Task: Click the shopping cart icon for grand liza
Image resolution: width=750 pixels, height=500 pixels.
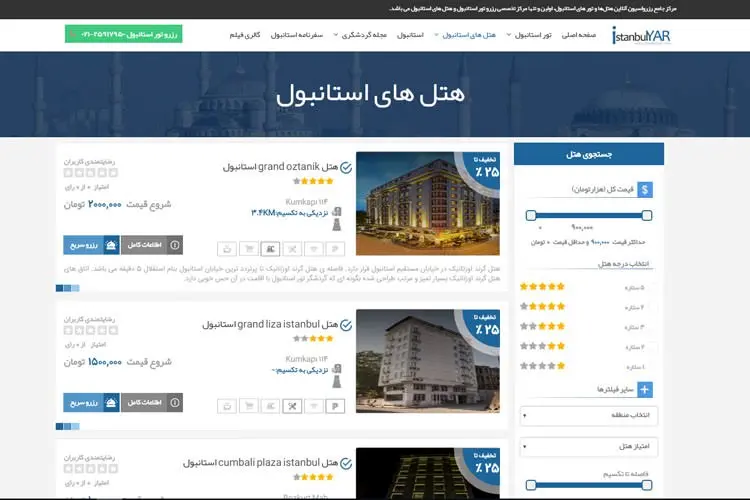Action: 249,406
